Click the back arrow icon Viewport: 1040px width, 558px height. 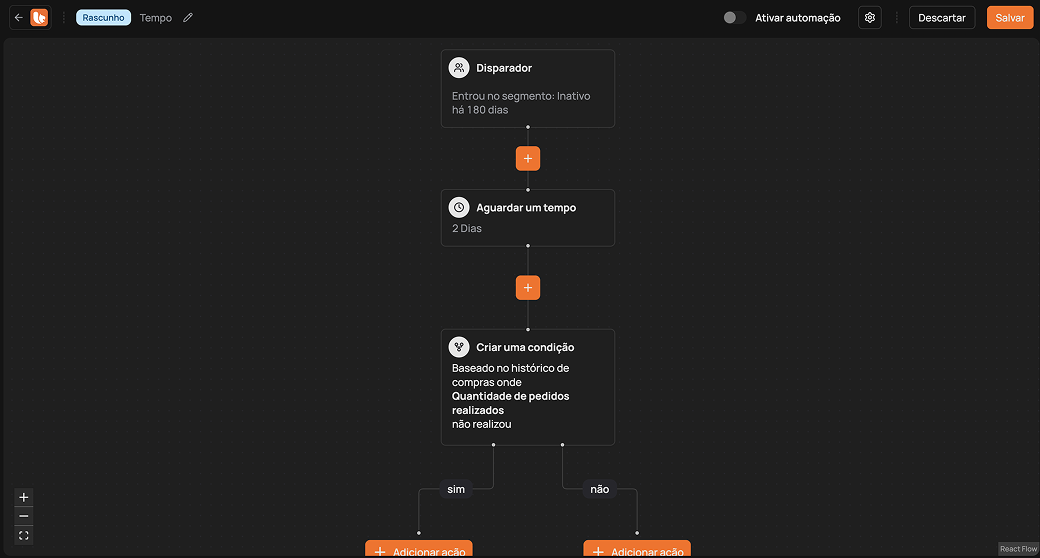coord(18,18)
